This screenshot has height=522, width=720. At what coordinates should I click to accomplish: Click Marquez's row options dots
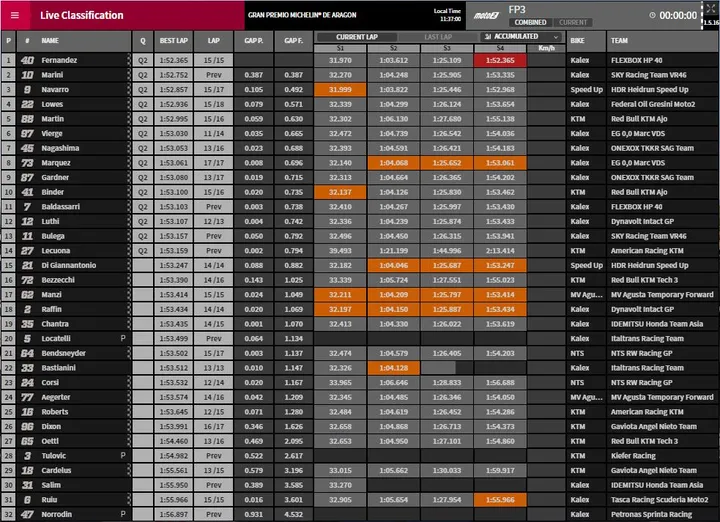[129, 163]
